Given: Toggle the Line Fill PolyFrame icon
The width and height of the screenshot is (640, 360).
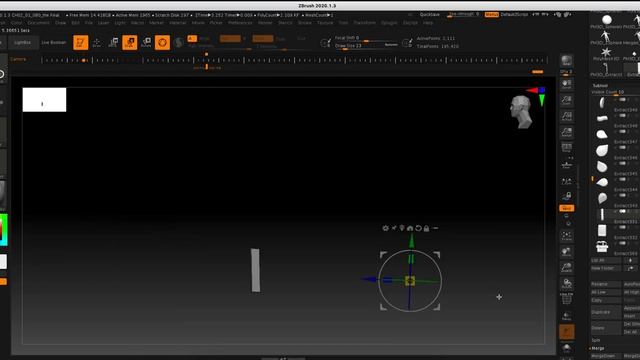Looking at the screenshot, I should click(x=566, y=299).
